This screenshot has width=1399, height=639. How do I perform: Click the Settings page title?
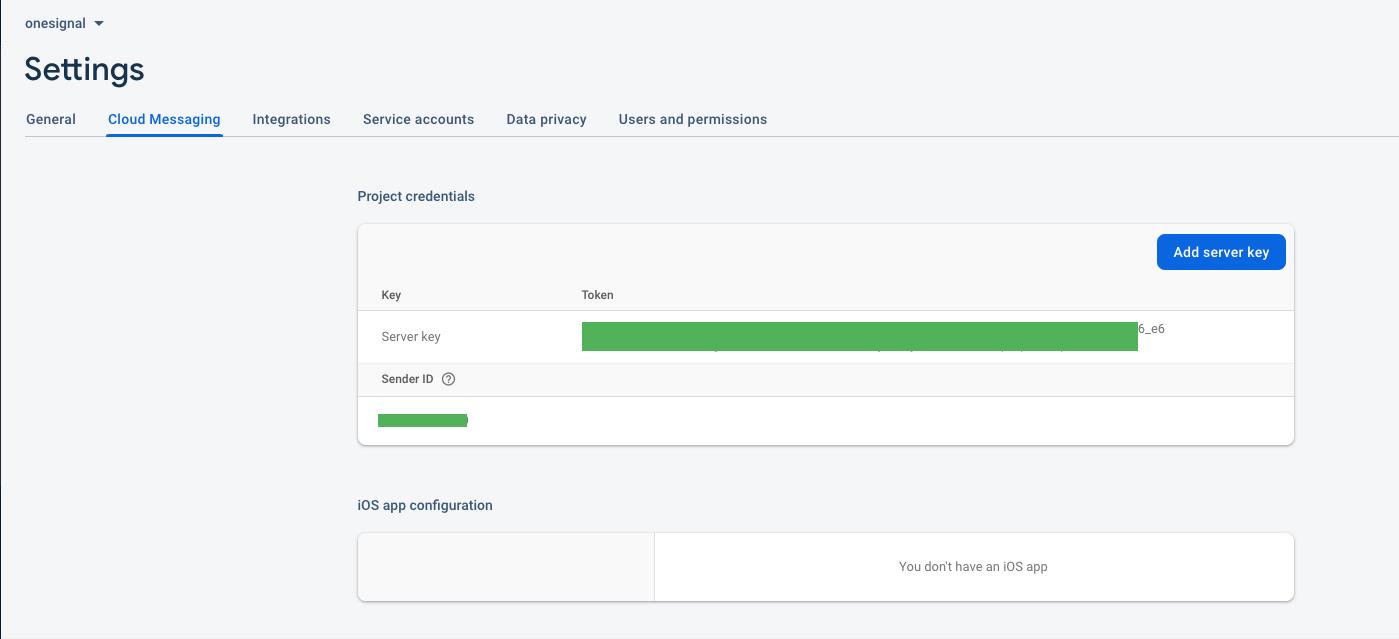(x=84, y=69)
